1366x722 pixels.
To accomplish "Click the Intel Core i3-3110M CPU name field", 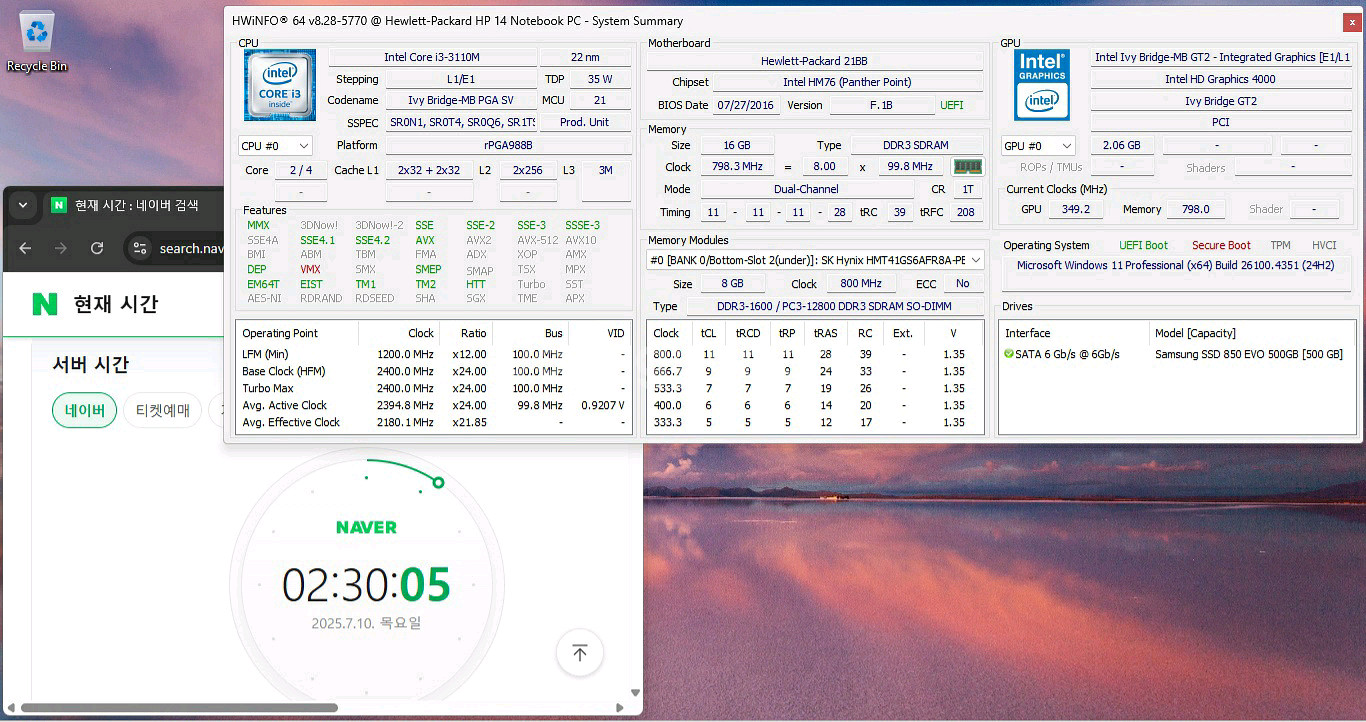I will tap(432, 58).
